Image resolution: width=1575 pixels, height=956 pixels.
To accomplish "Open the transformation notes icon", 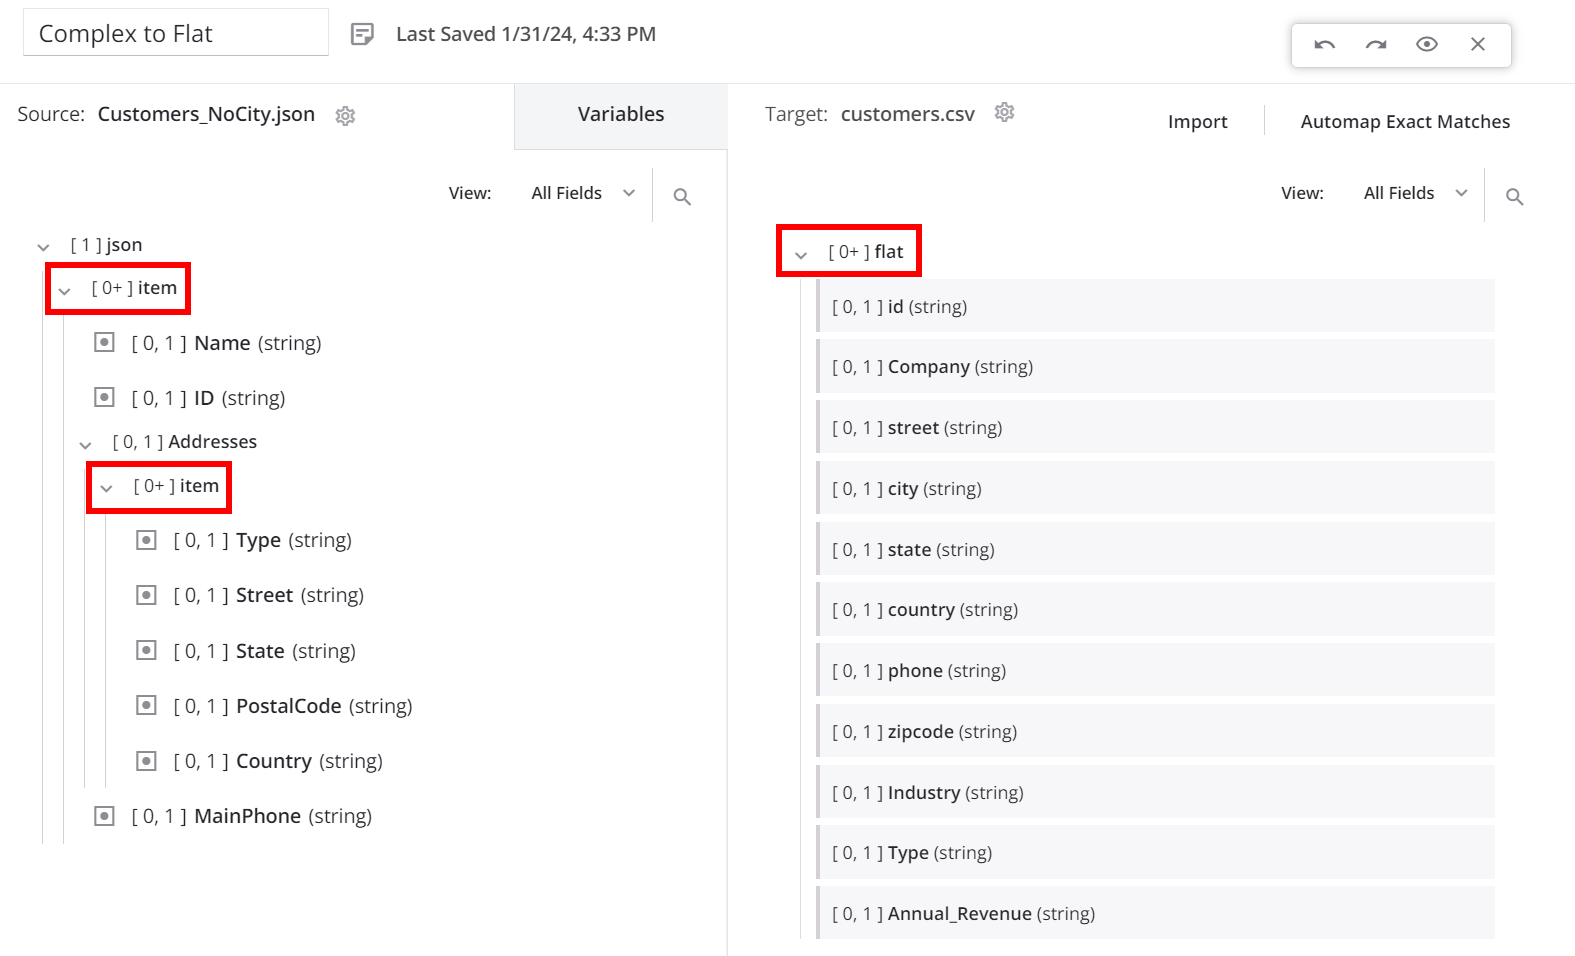I will (362, 34).
